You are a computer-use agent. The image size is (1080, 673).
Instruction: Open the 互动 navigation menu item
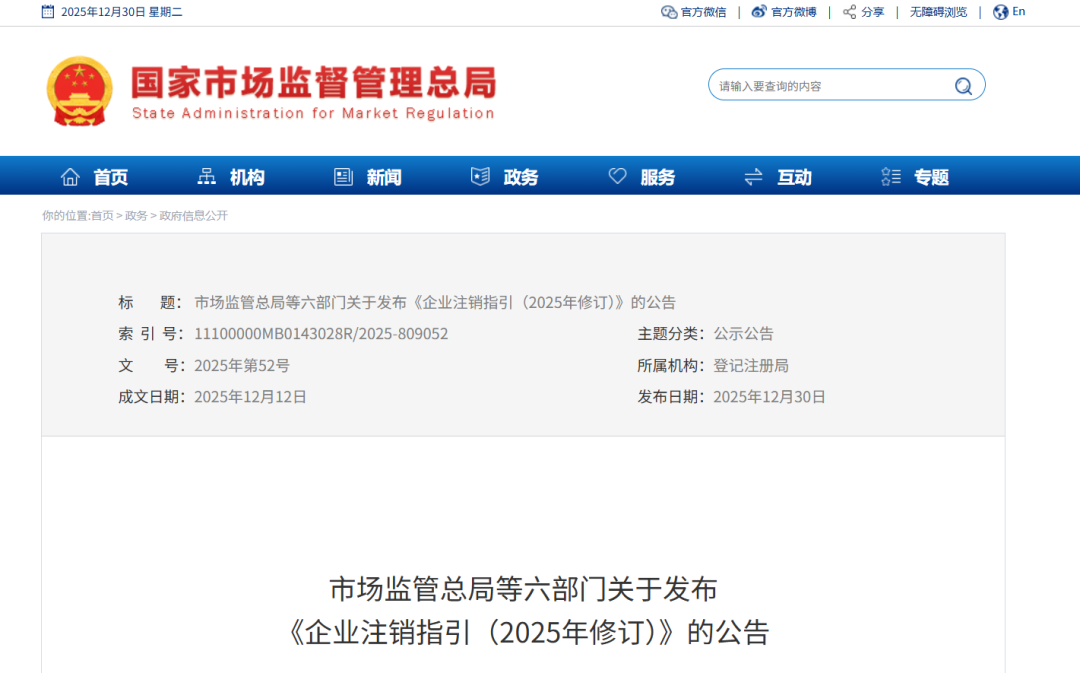[x=794, y=178]
